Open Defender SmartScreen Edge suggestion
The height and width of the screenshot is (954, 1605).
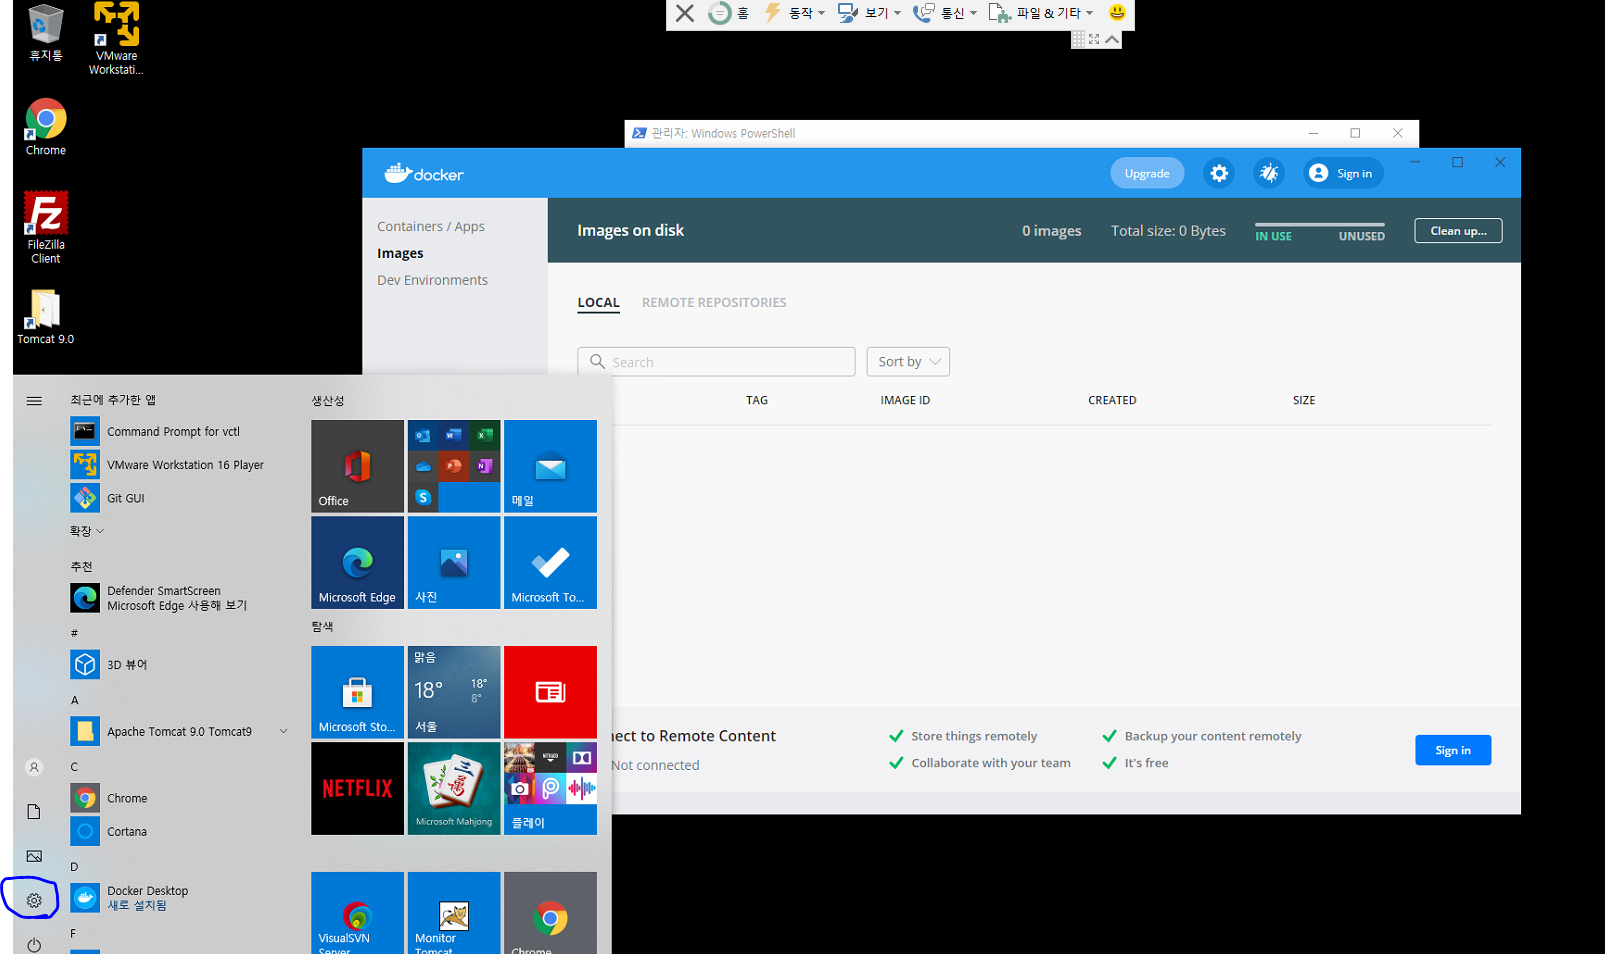(x=180, y=598)
